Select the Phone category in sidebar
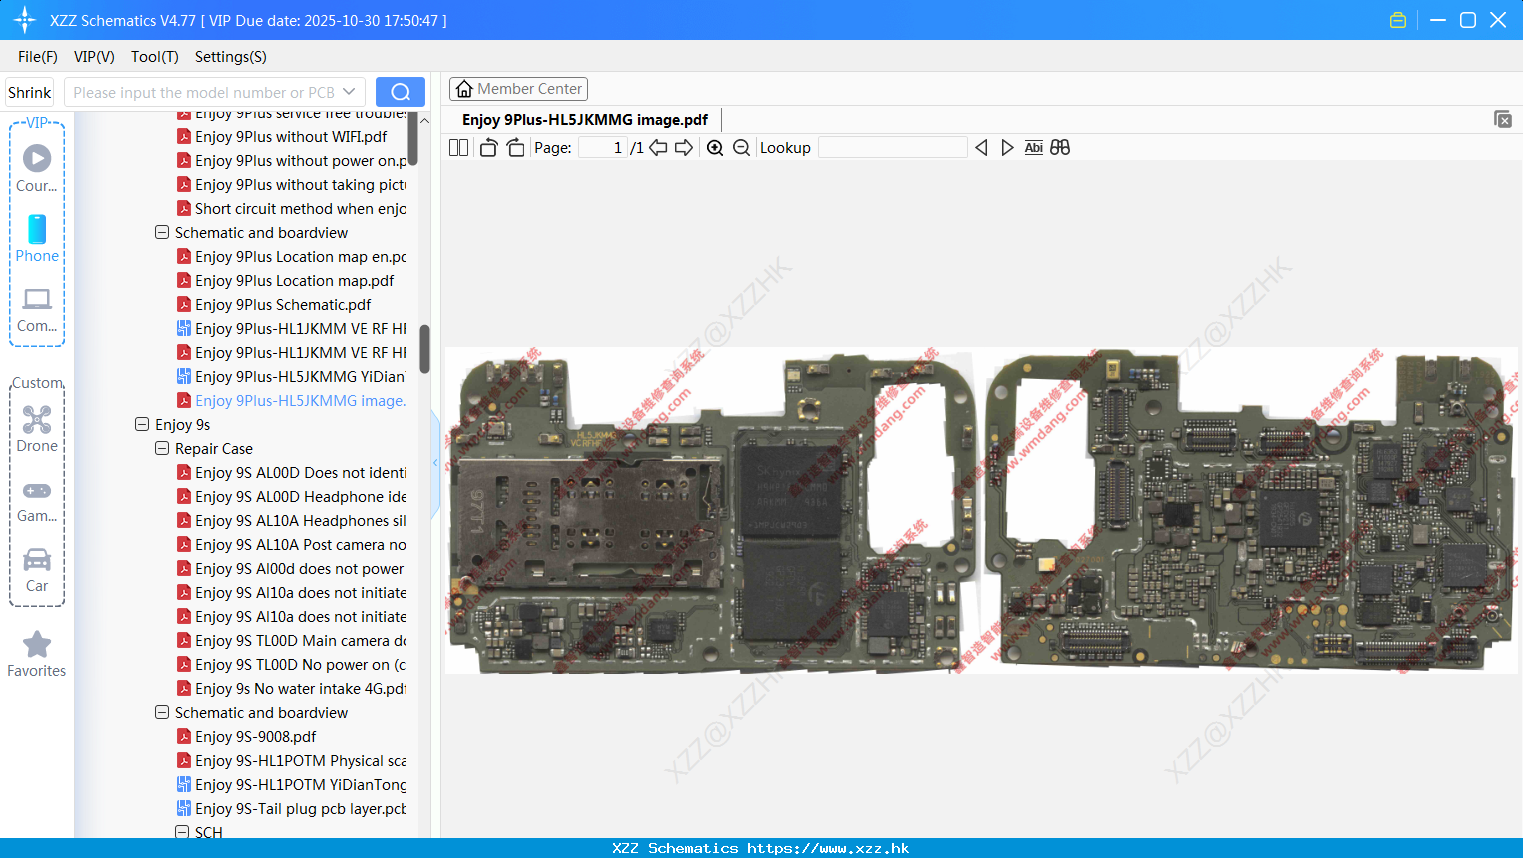This screenshot has width=1523, height=858. coord(37,239)
